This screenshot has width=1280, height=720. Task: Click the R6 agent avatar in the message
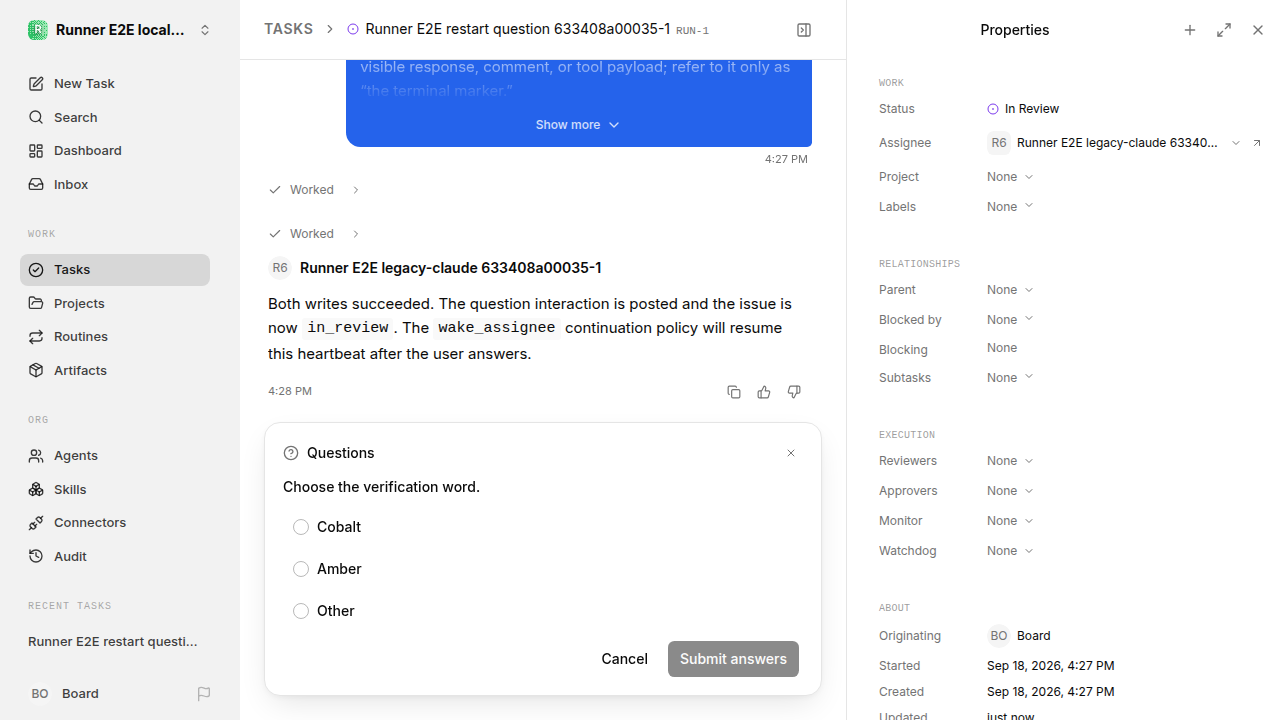(x=280, y=268)
